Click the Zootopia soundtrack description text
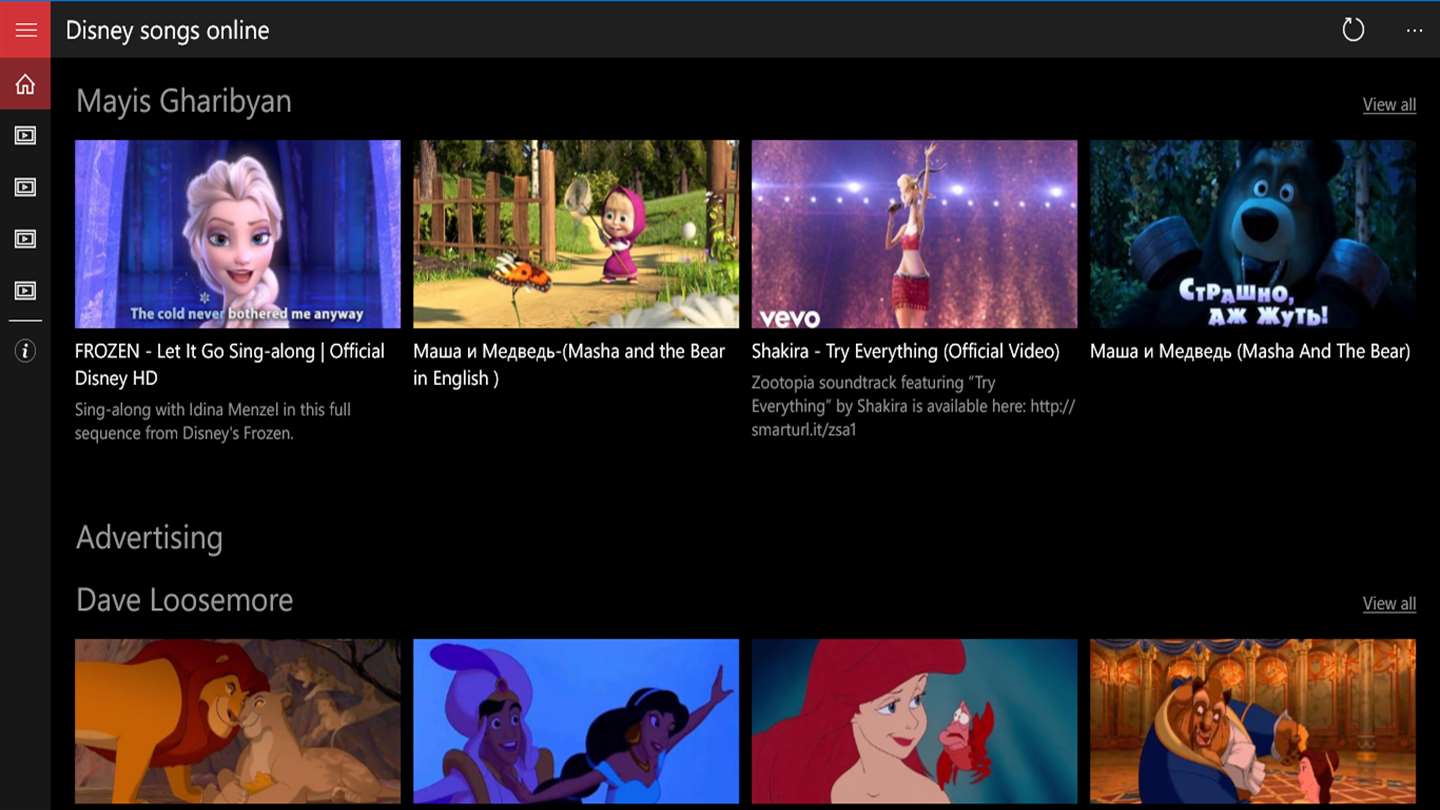Viewport: 1440px width, 810px height. pos(913,406)
